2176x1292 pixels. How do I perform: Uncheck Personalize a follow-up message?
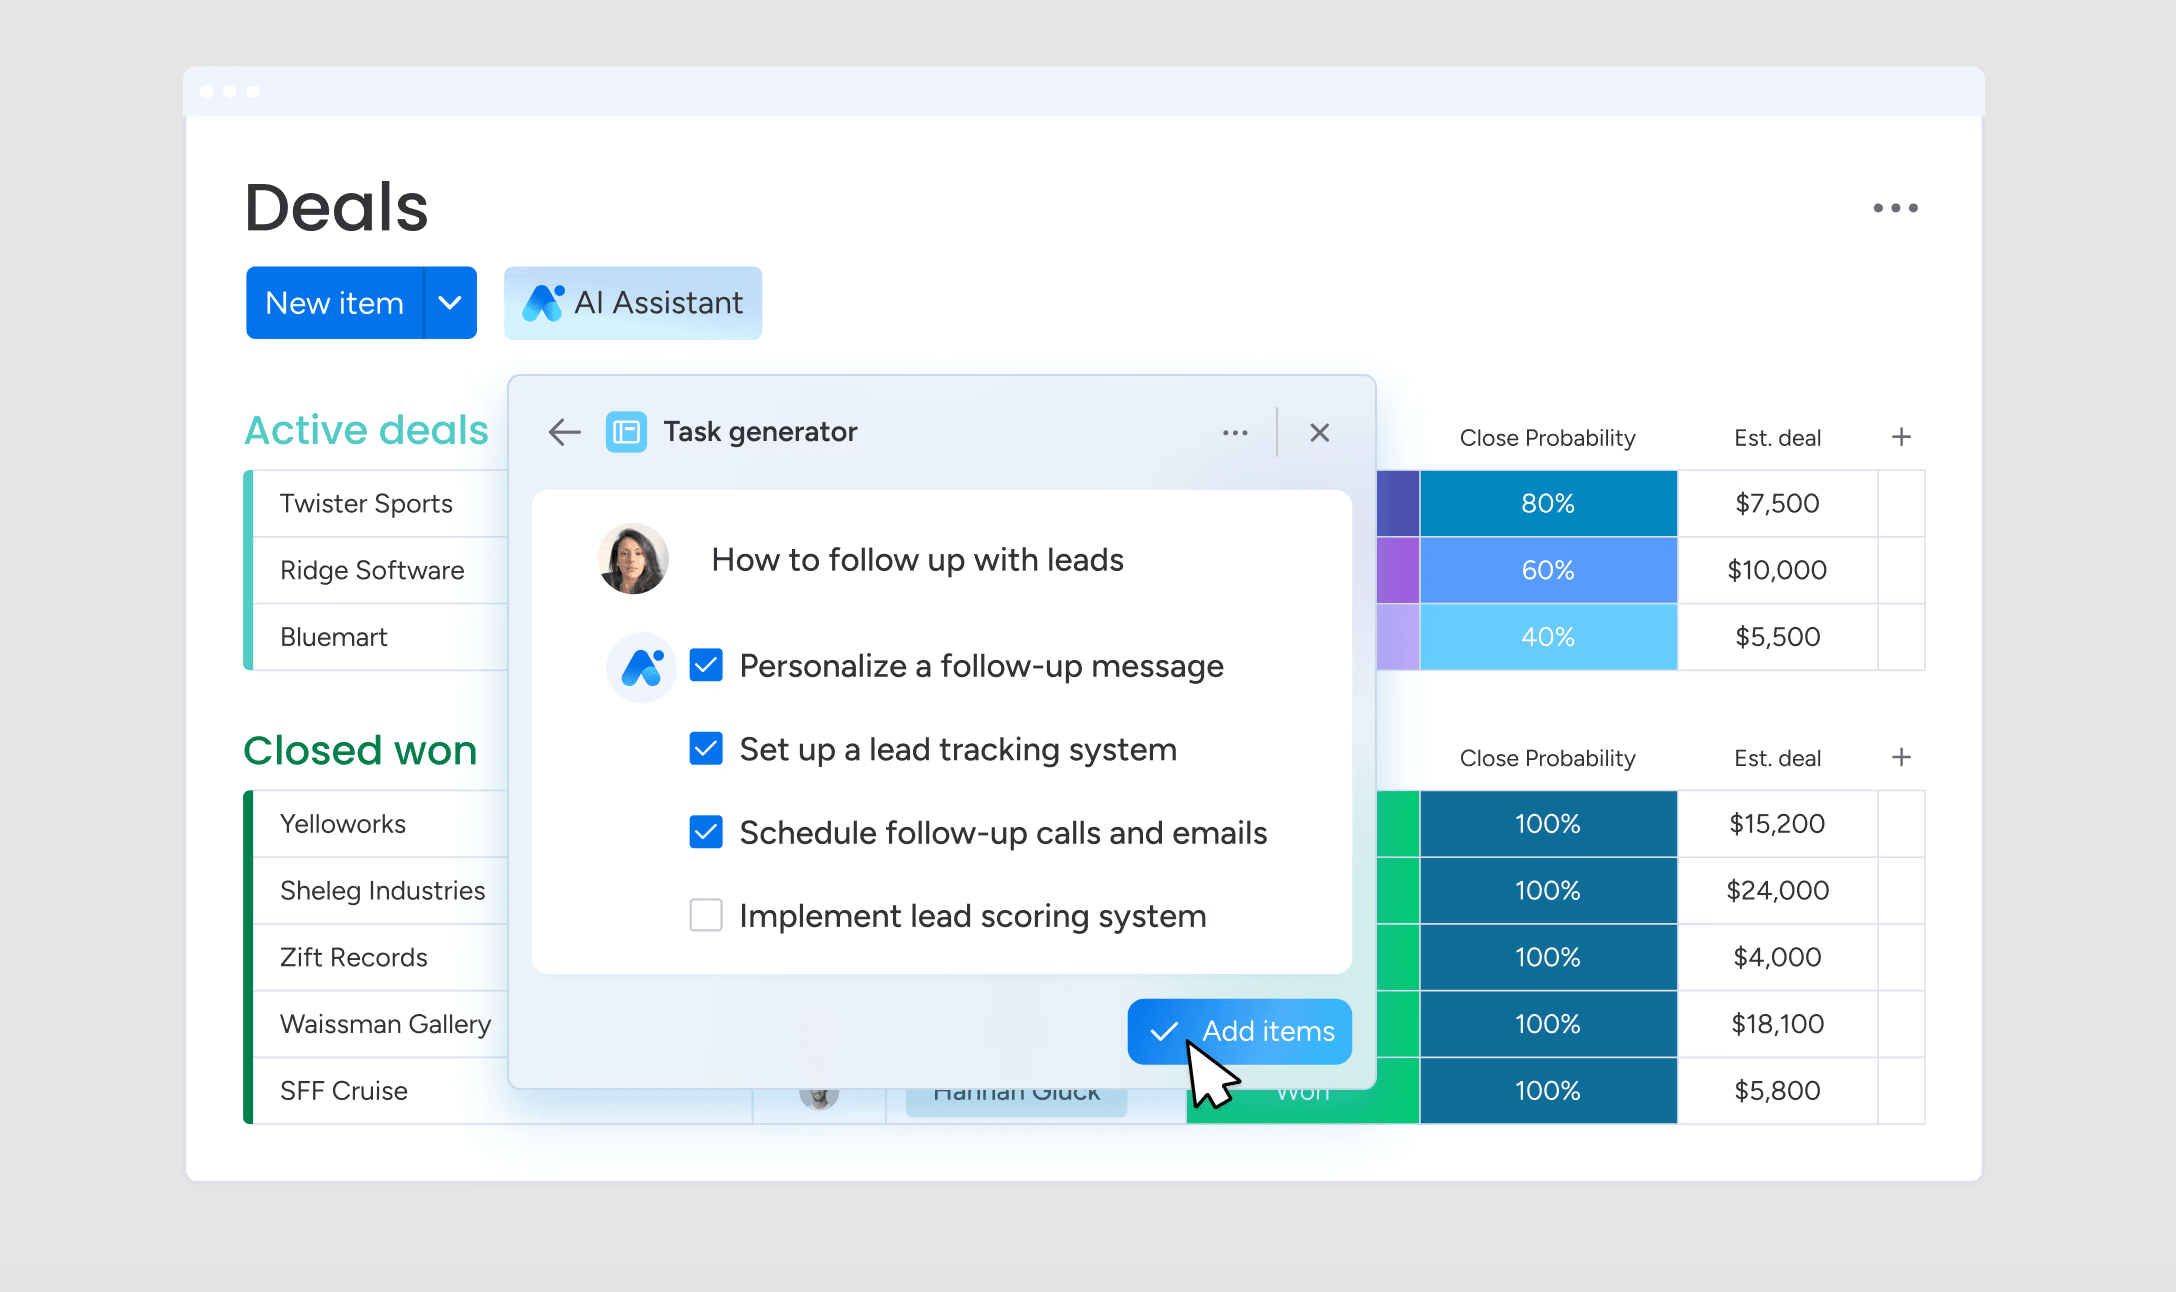click(706, 665)
